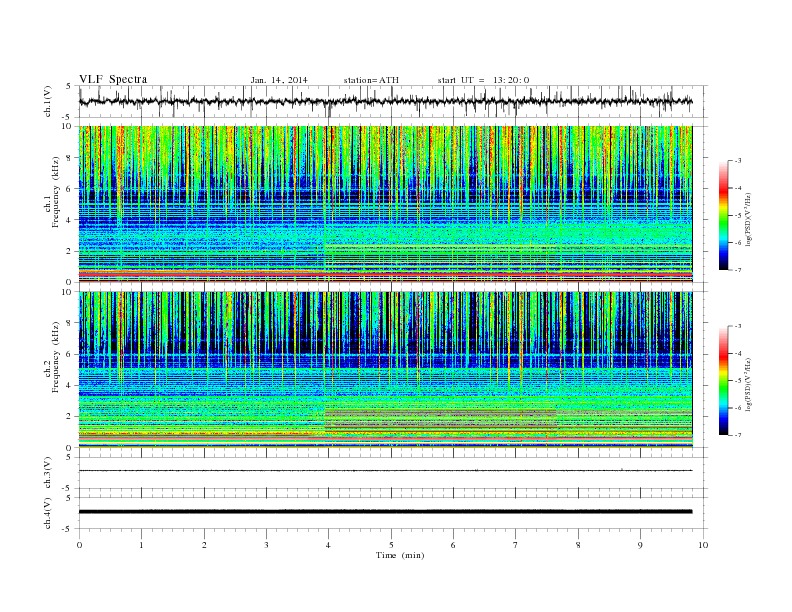Click the 4 kHz tick label on ch.2 spectrogram
This screenshot has width=792, height=612.
click(70, 385)
